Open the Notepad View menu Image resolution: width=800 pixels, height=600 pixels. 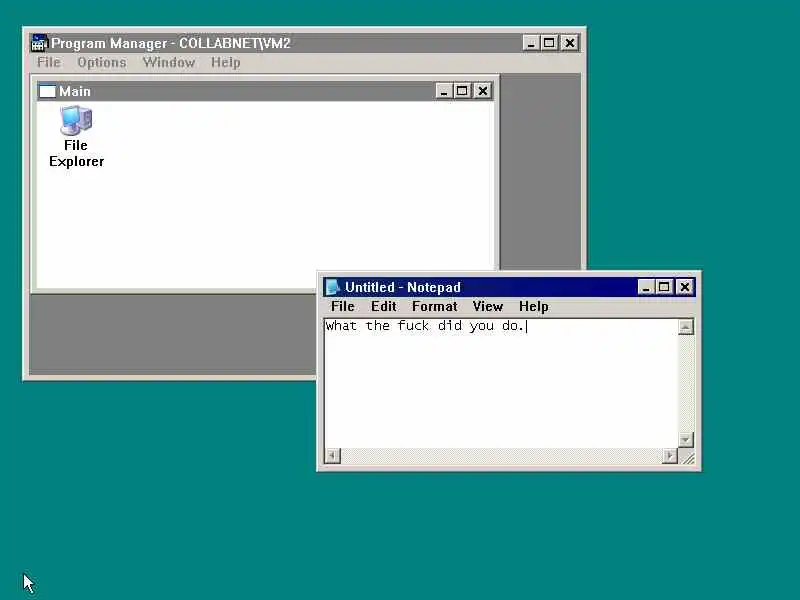pyautogui.click(x=488, y=306)
